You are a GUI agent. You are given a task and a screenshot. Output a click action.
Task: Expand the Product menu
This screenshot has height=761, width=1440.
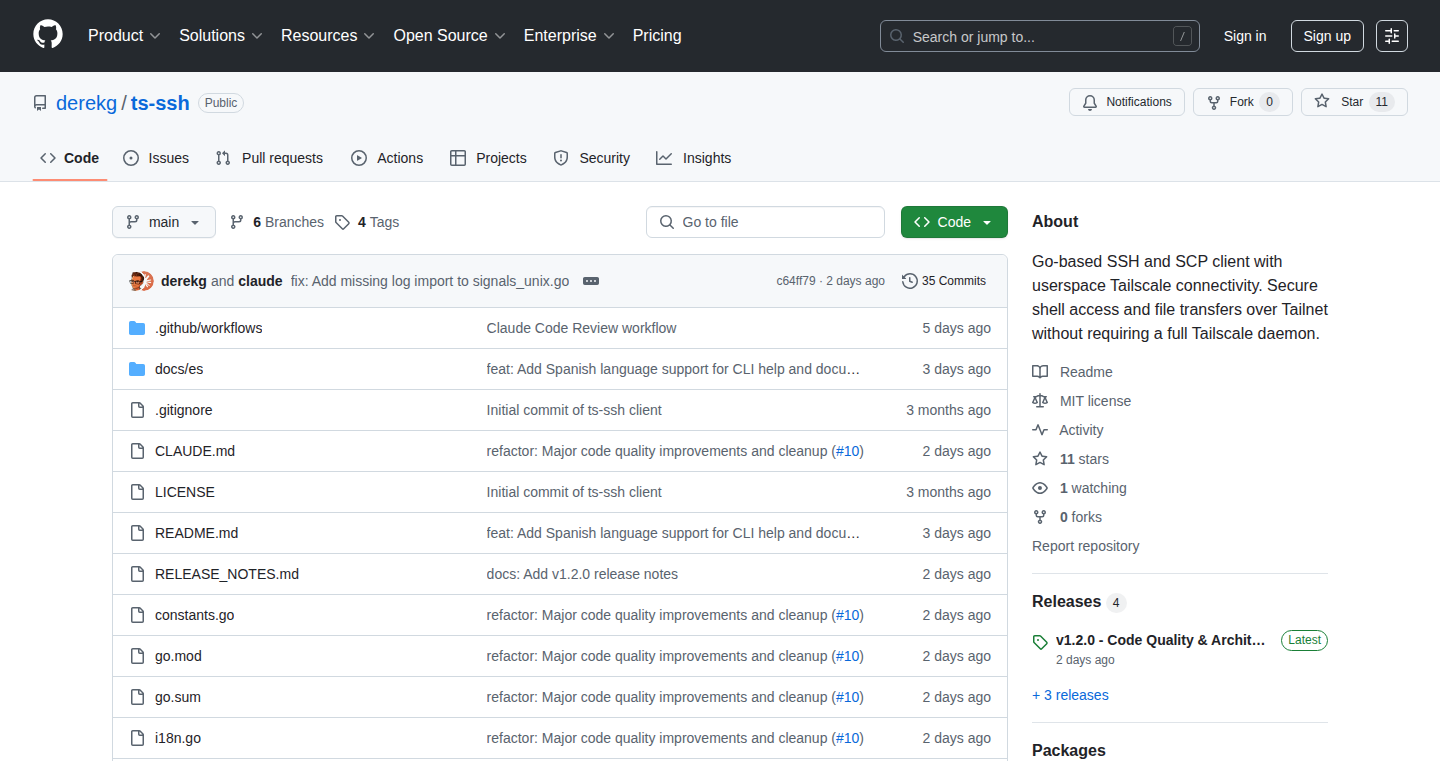click(124, 36)
